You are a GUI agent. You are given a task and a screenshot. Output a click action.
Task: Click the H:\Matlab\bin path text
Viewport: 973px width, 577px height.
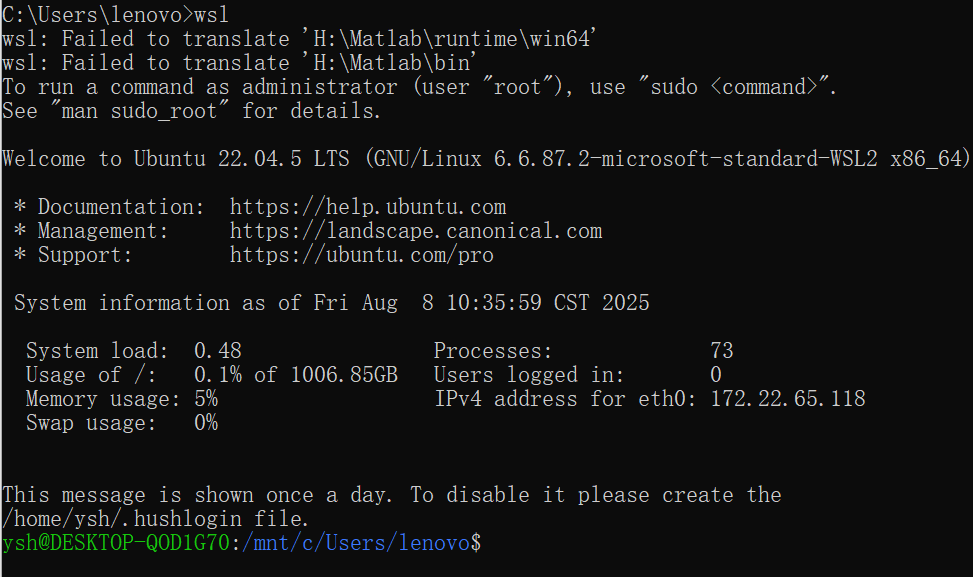click(392, 63)
